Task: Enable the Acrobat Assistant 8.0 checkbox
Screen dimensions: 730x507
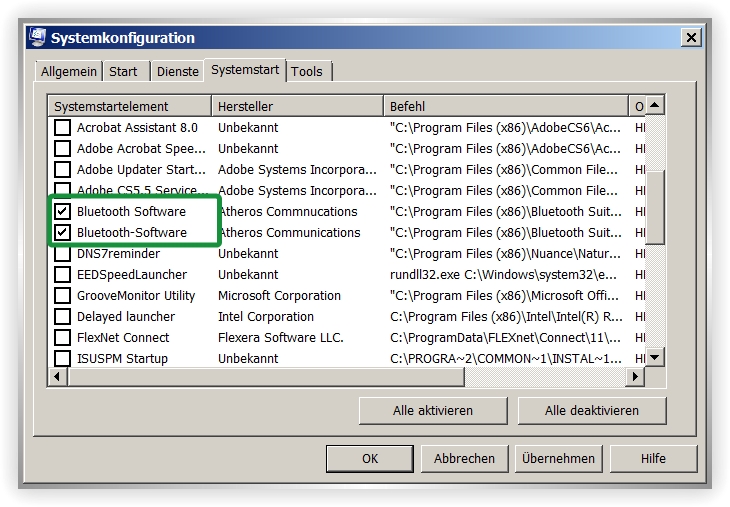Action: [63, 128]
